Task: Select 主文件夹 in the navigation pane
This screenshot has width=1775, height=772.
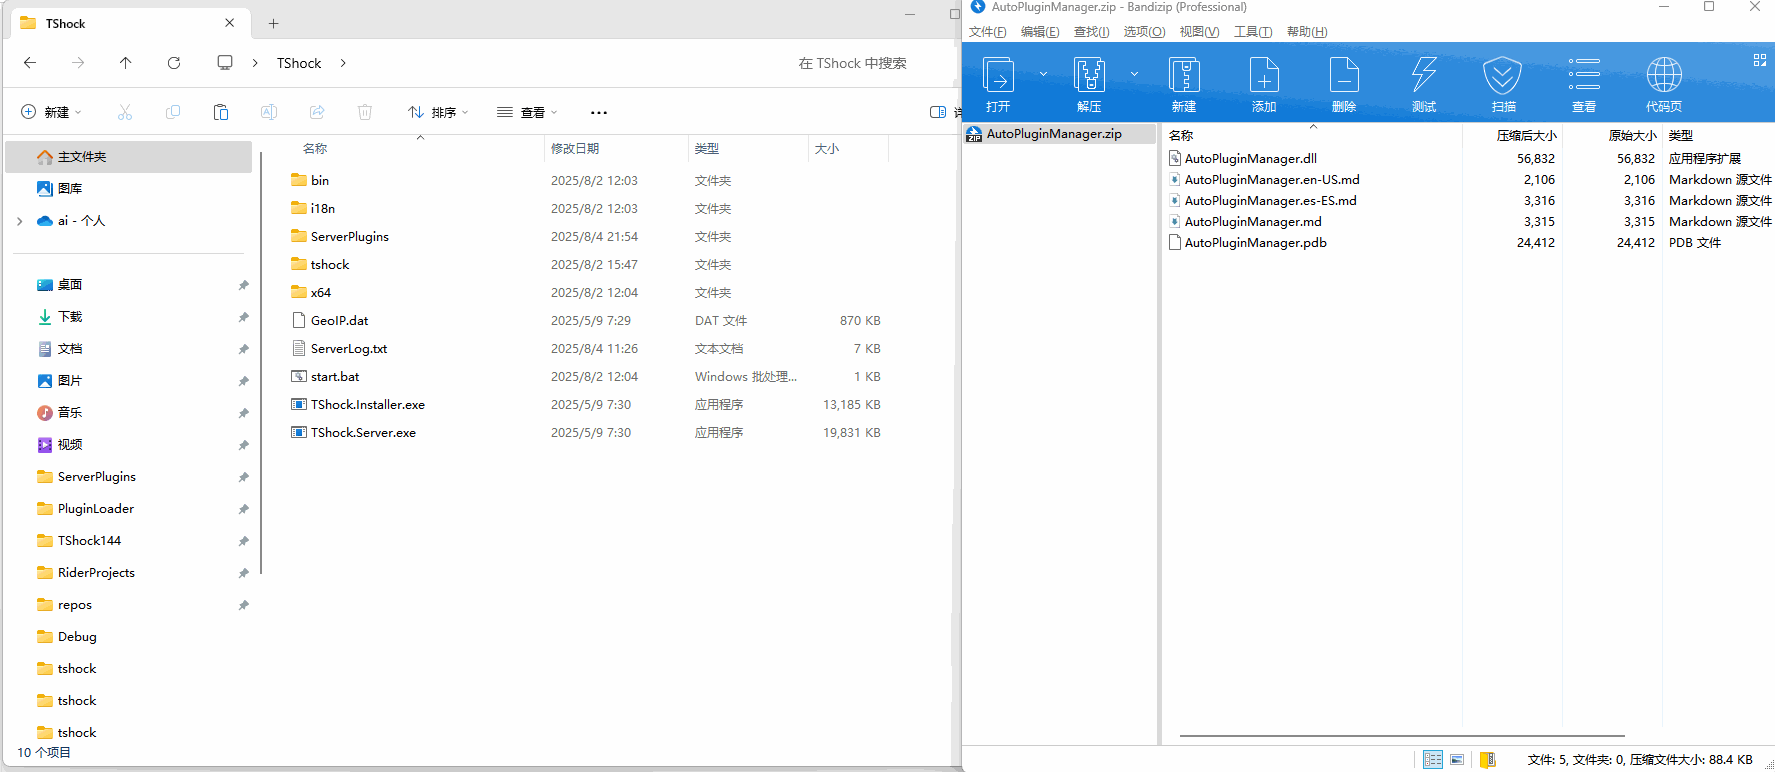Action: (x=129, y=157)
